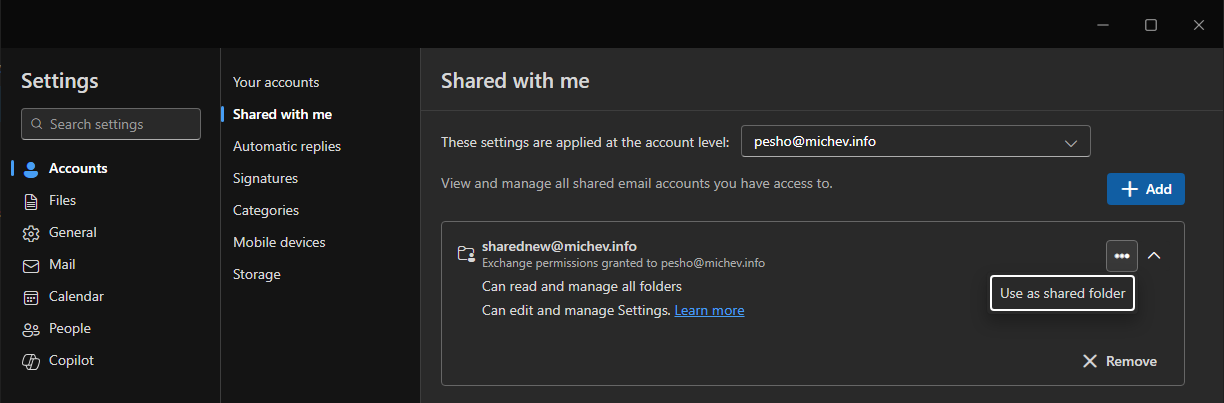Open Your accounts settings page

276,82
